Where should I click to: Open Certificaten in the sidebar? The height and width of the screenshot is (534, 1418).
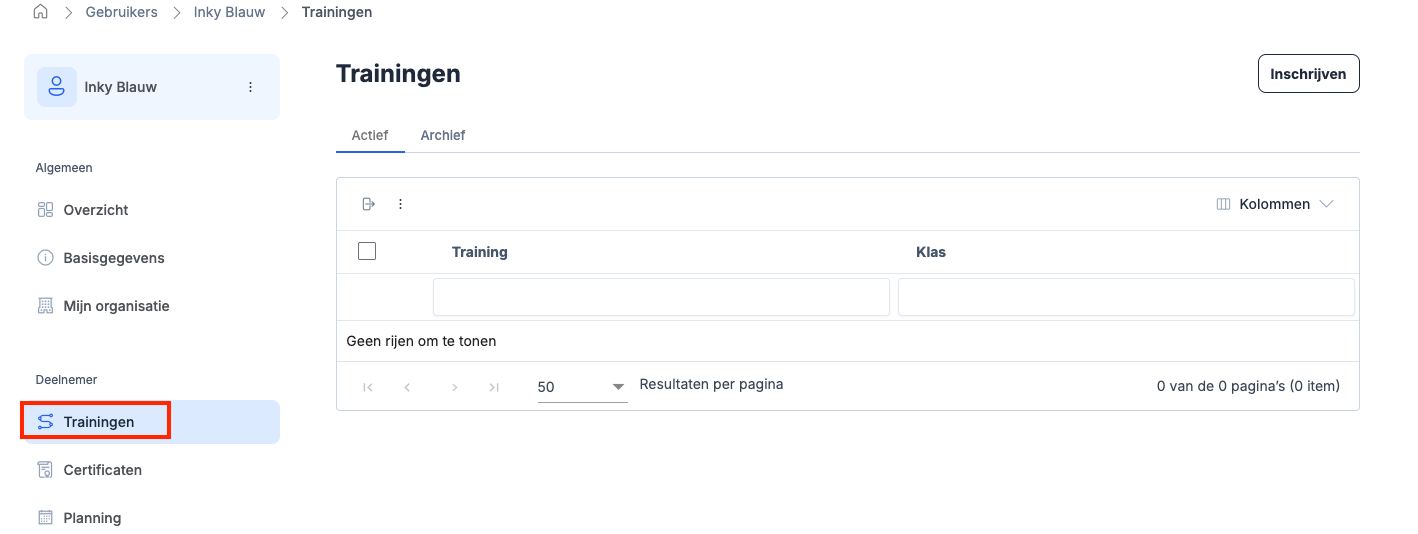coord(102,470)
